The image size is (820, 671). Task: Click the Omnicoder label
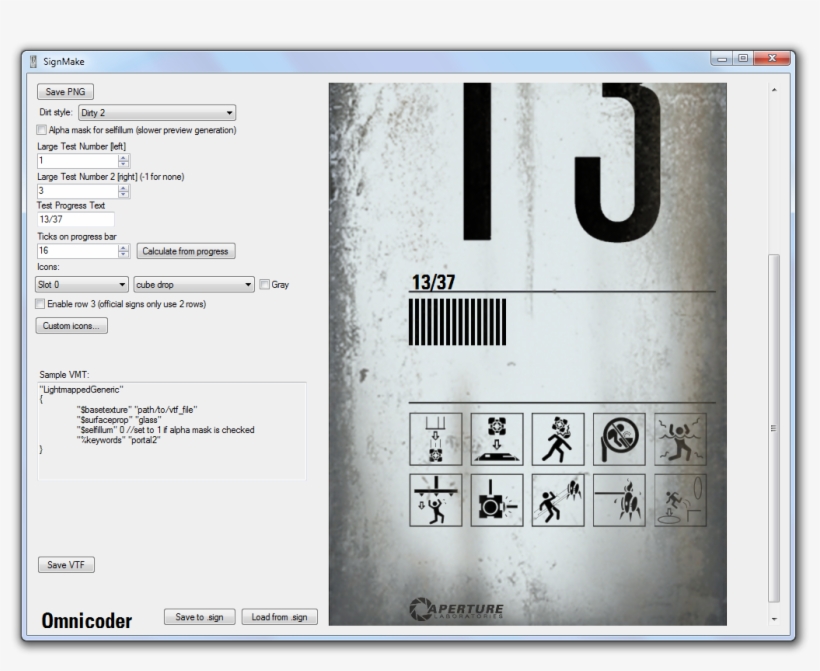pyautogui.click(x=87, y=621)
